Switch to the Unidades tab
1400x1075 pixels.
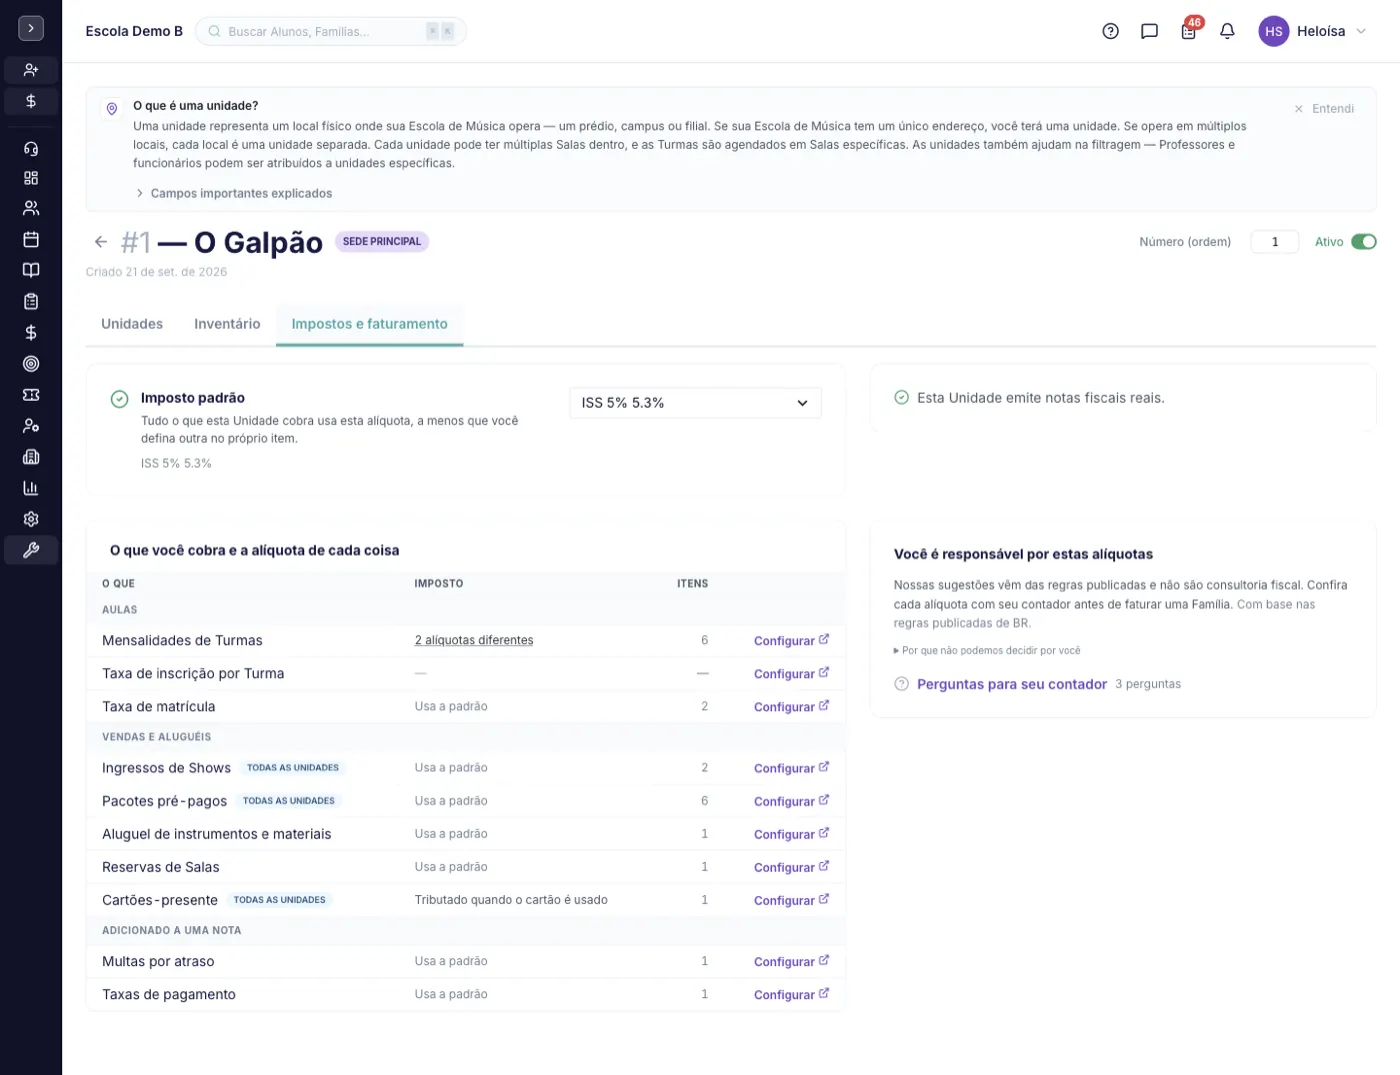click(x=132, y=324)
